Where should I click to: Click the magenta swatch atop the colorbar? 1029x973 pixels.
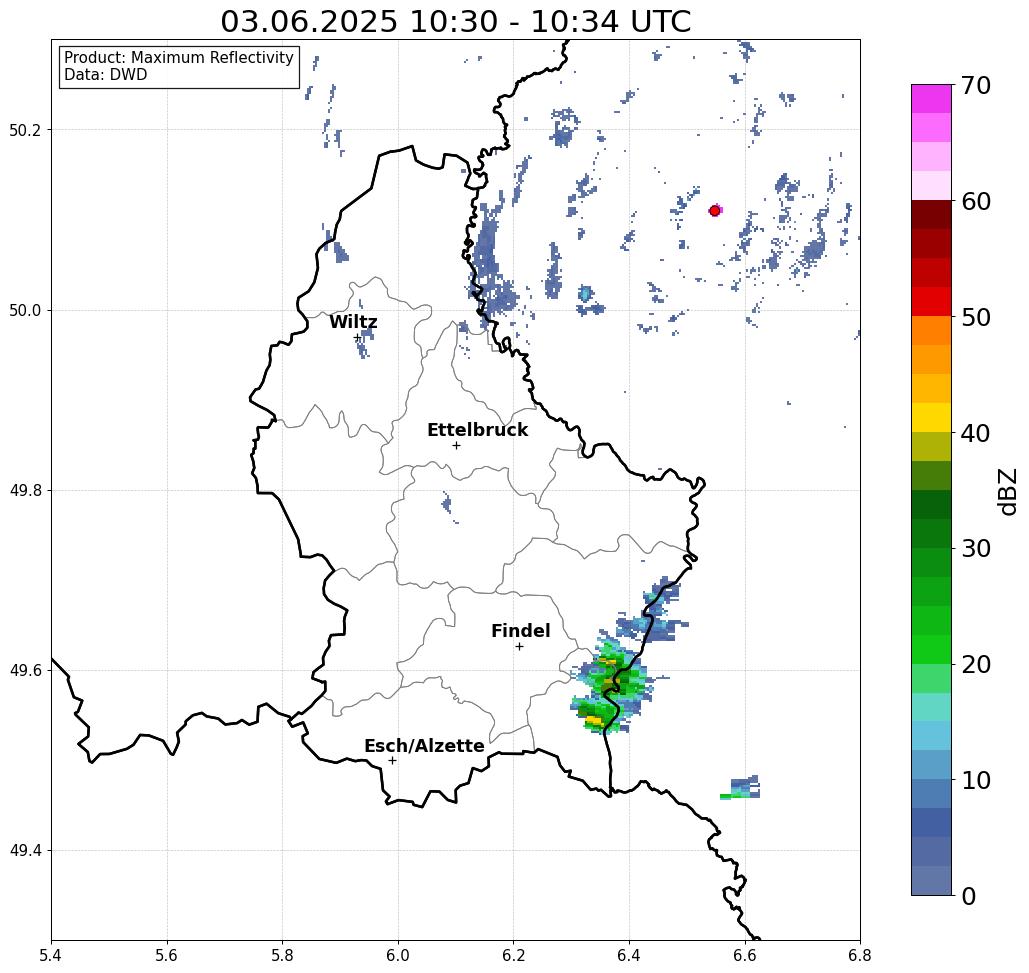tap(931, 99)
